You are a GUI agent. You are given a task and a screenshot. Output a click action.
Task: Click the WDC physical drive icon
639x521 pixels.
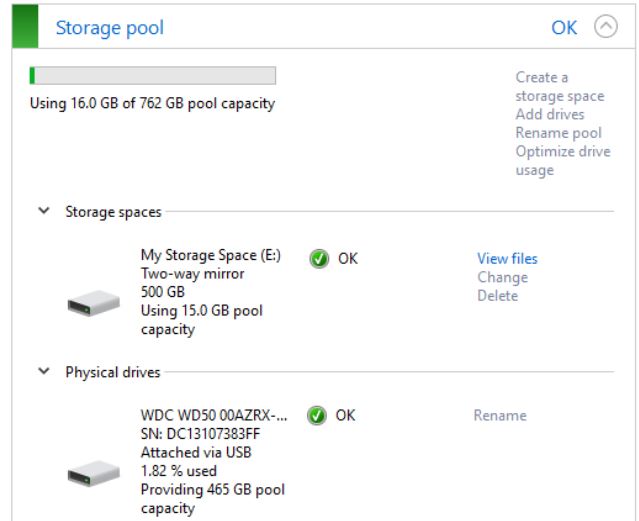tap(93, 473)
